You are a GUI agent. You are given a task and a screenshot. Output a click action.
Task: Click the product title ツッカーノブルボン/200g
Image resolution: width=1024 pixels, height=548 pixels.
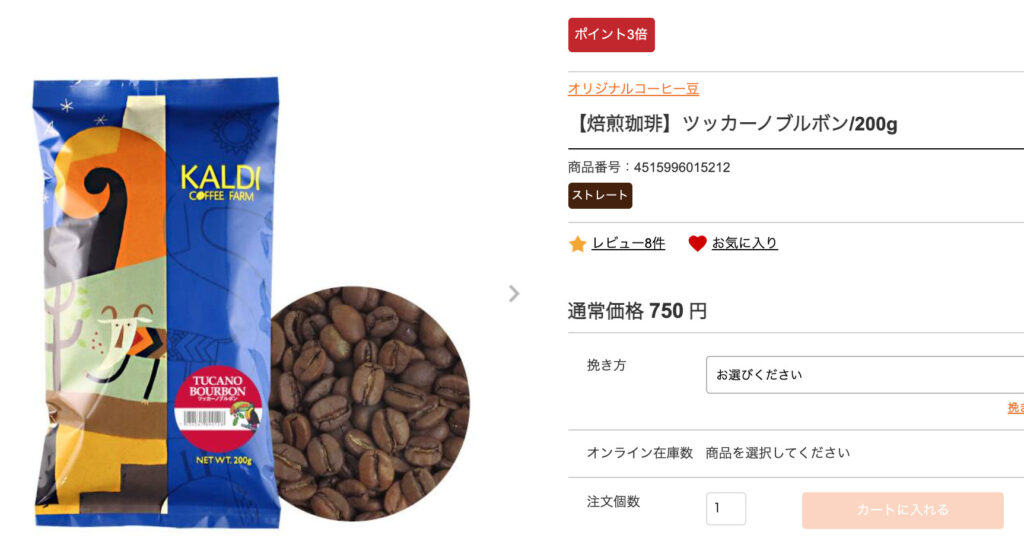734,123
